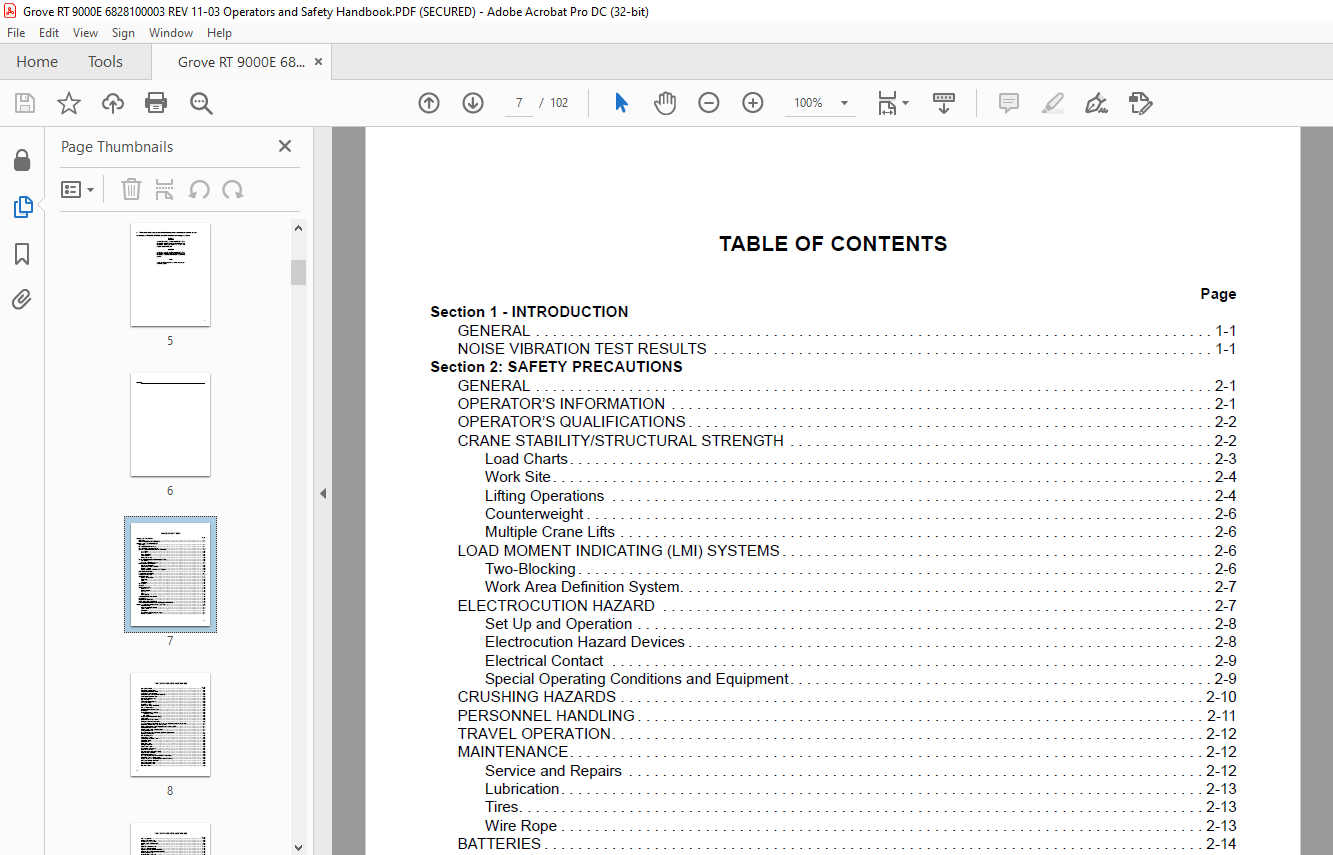Open the View menu
Screen dimensions: 1333x855
(85, 33)
